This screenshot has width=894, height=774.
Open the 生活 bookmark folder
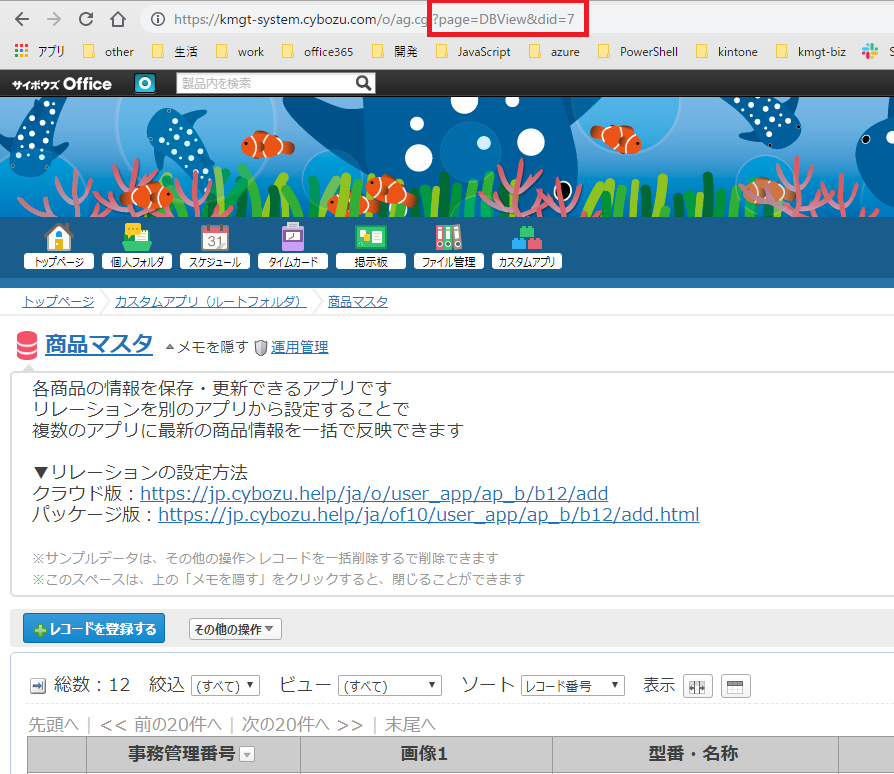tap(175, 52)
